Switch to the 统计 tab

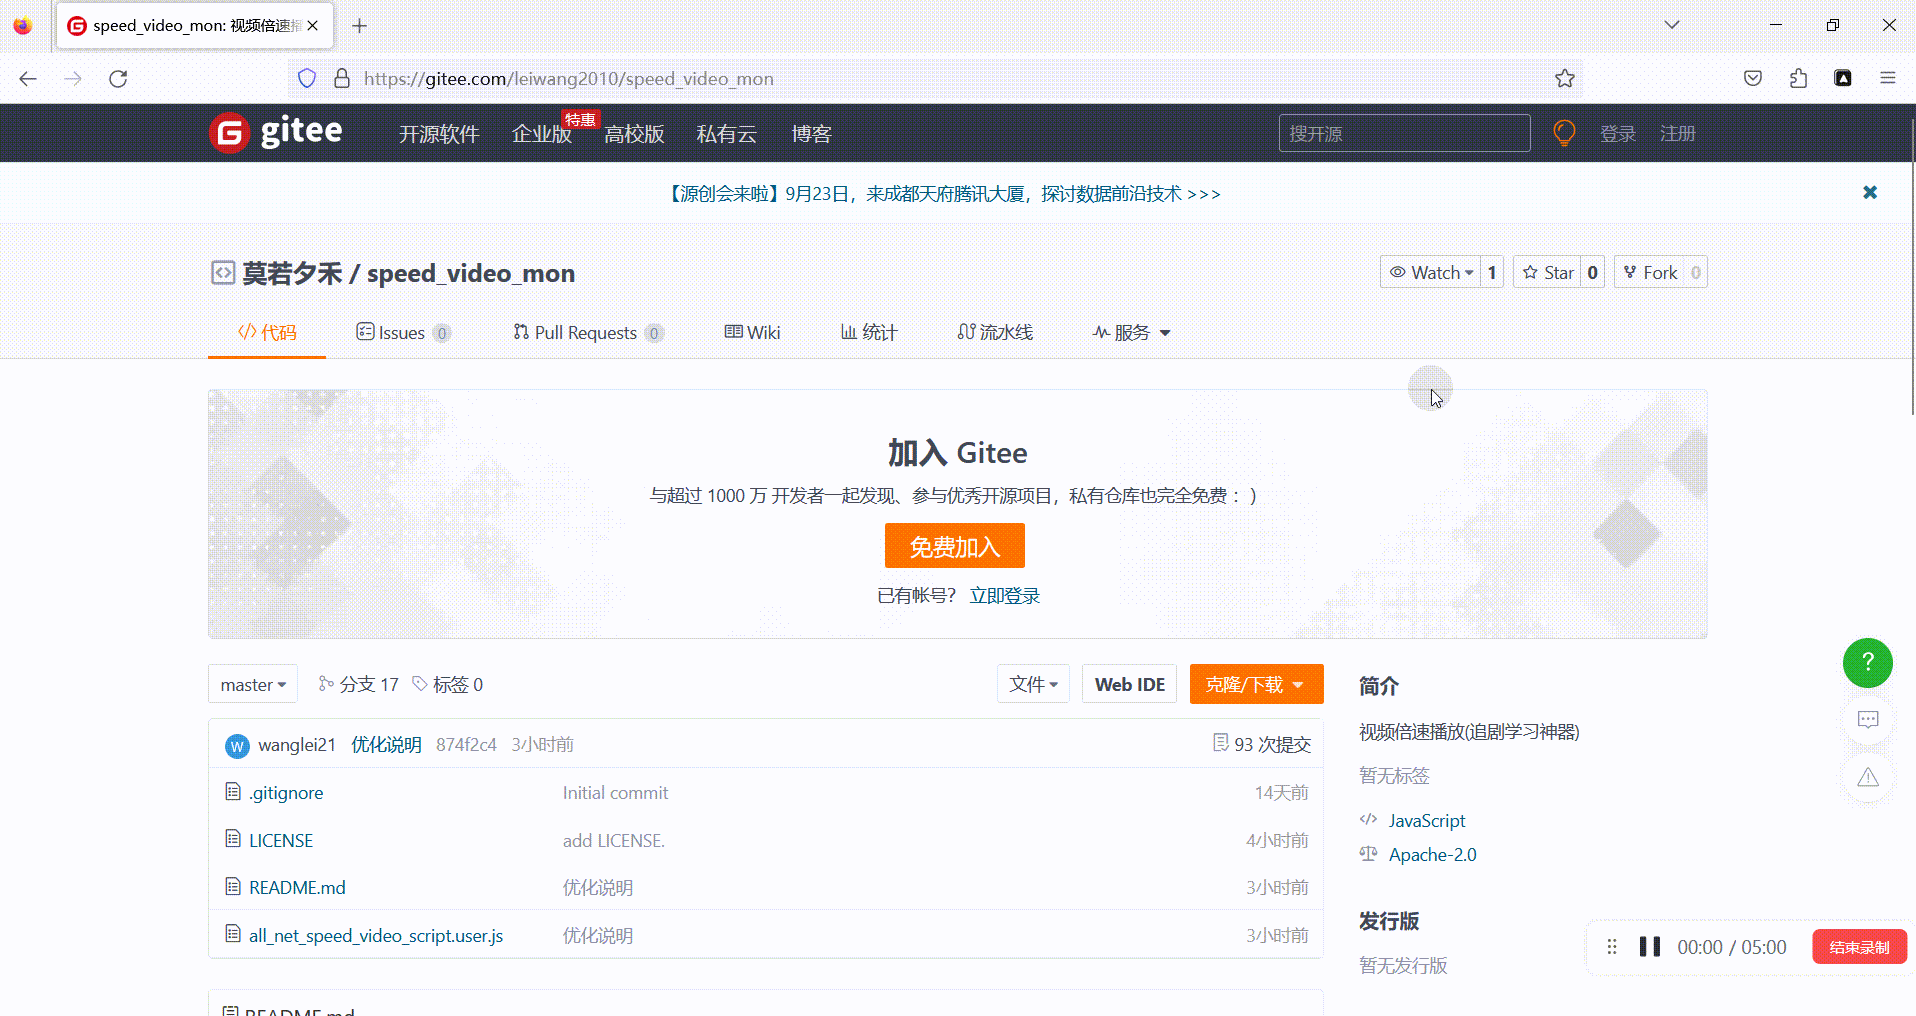(869, 332)
